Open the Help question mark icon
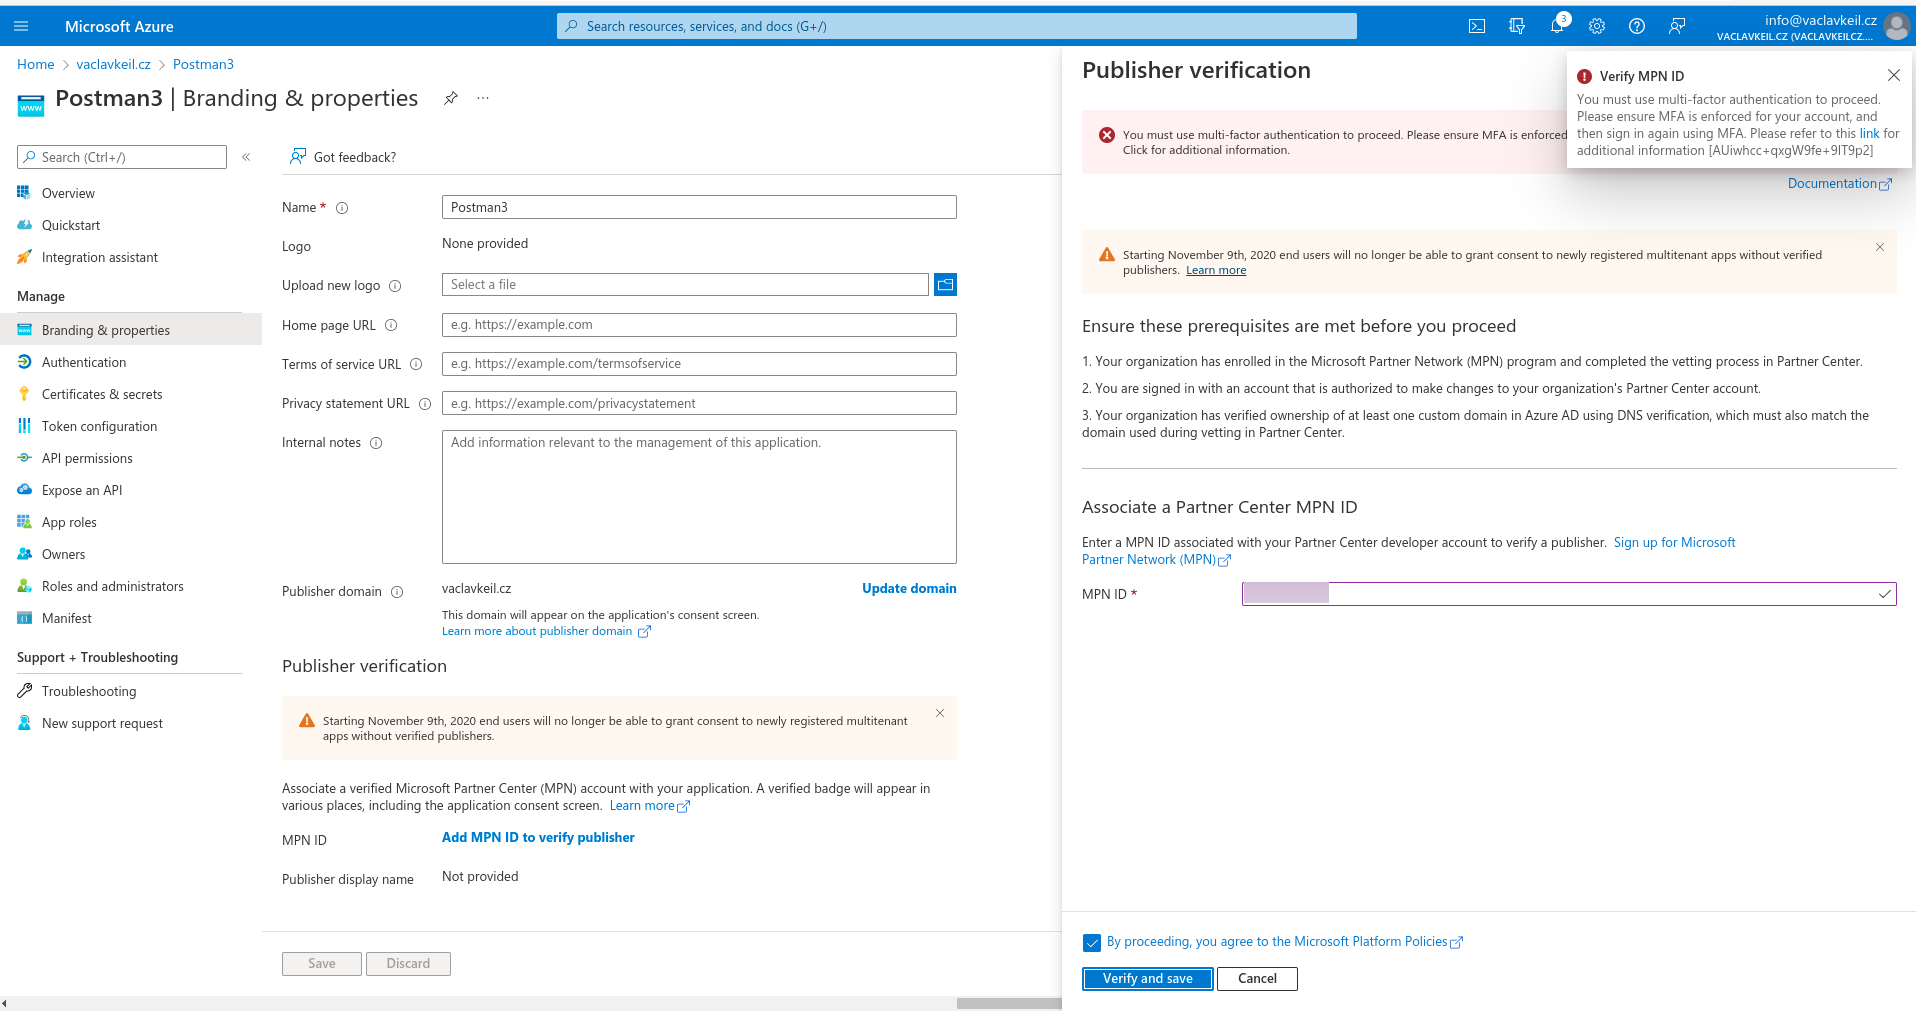The height and width of the screenshot is (1011, 1916). click(1637, 26)
